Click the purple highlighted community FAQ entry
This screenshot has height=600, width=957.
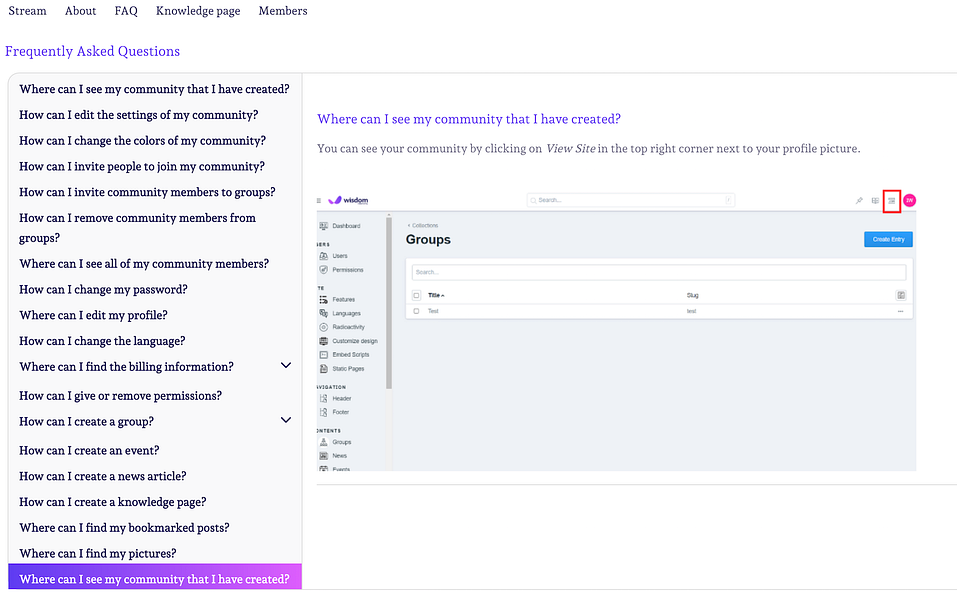coord(155,577)
